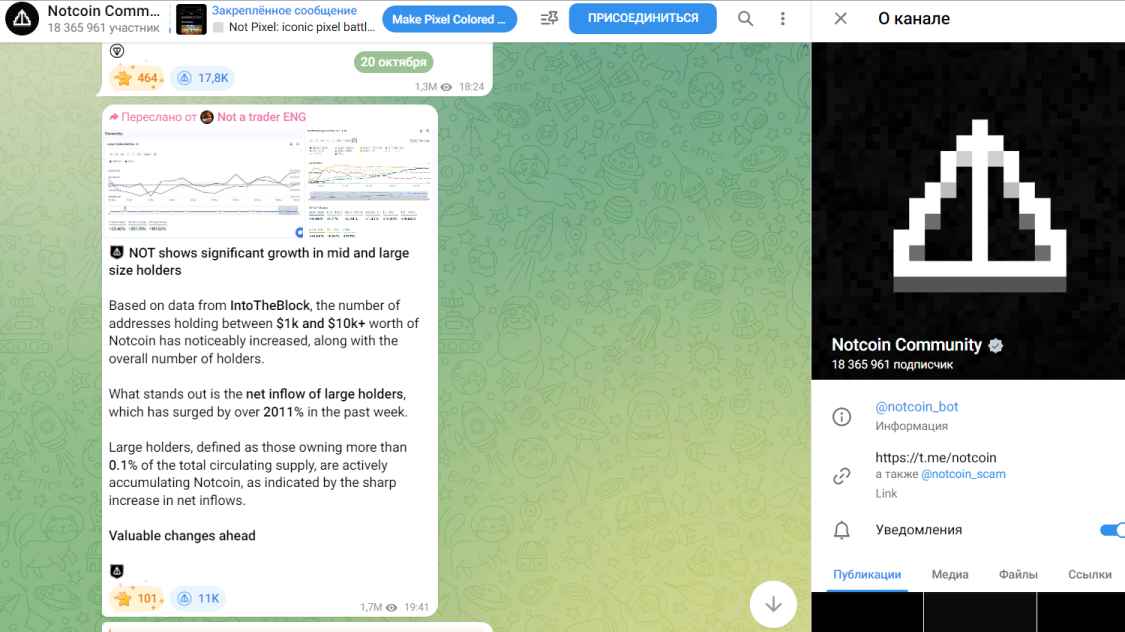Click the info circle icon
The width and height of the screenshot is (1125, 632).
pyautogui.click(x=842, y=417)
